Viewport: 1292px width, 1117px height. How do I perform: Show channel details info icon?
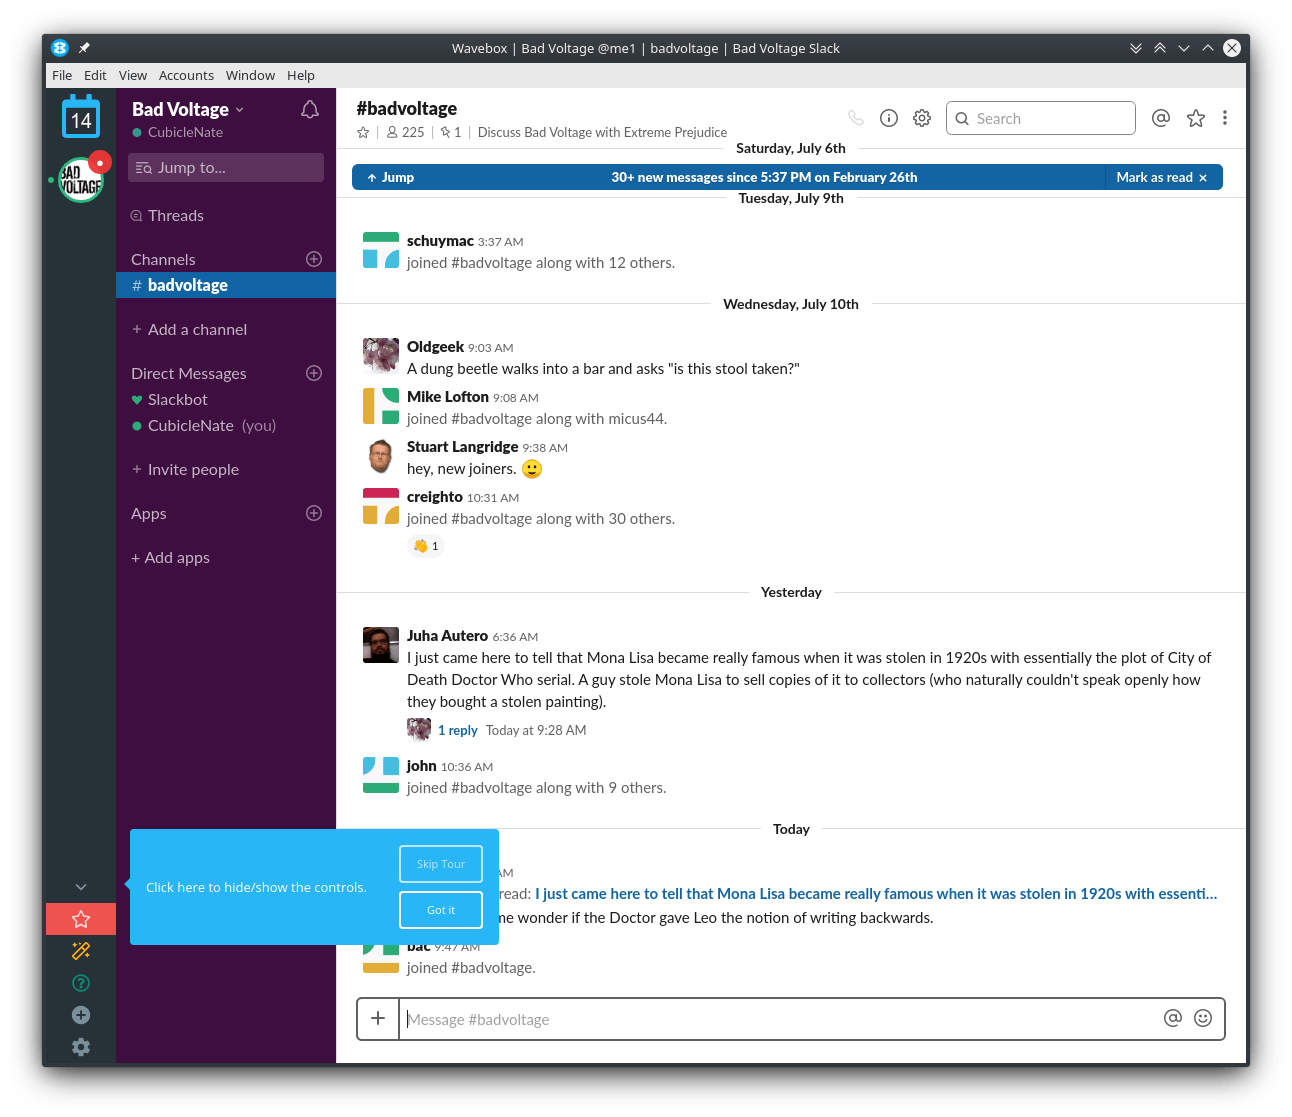(x=889, y=118)
